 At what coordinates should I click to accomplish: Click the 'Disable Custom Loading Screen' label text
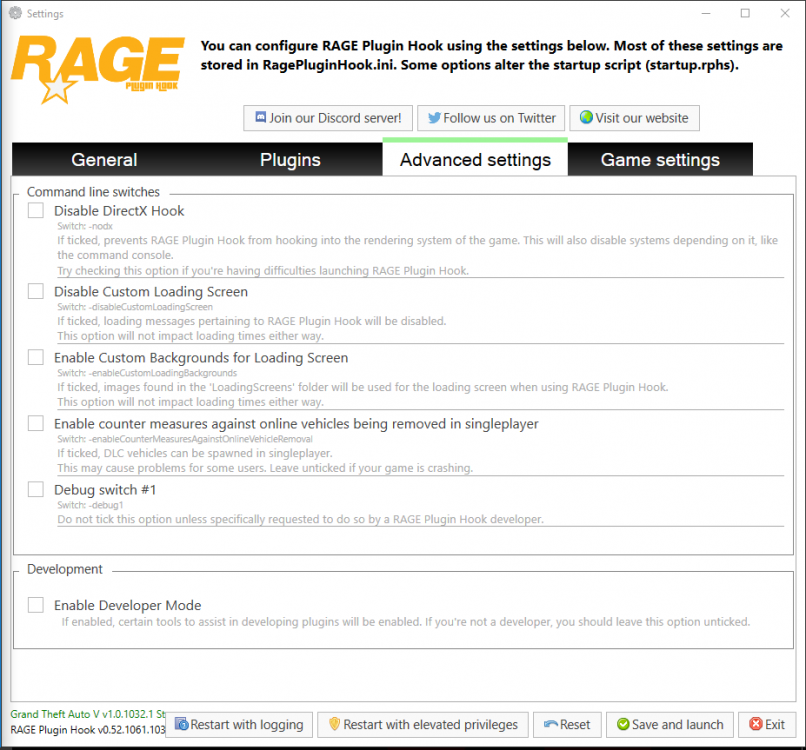tap(151, 291)
